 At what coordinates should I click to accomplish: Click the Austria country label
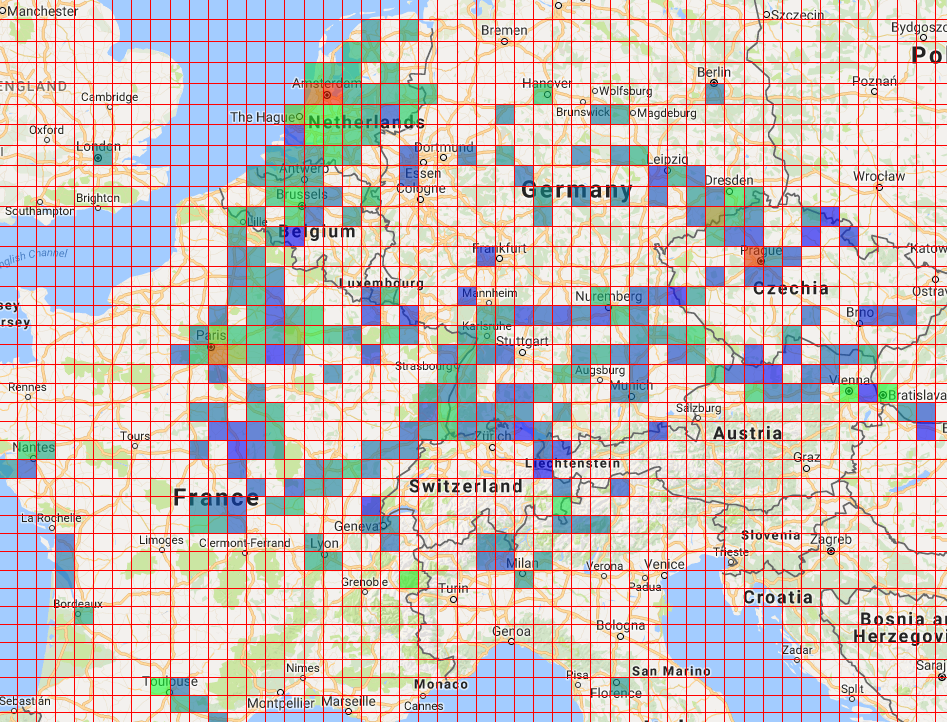pyautogui.click(x=748, y=433)
